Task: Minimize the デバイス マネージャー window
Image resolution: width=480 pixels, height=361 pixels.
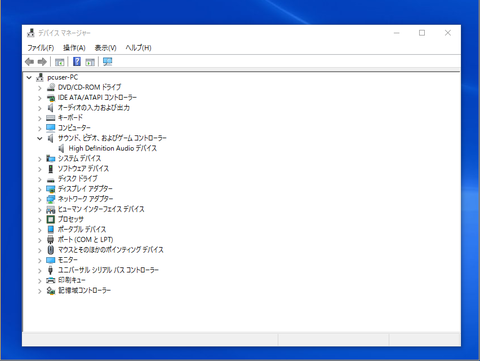Action: (x=397, y=33)
